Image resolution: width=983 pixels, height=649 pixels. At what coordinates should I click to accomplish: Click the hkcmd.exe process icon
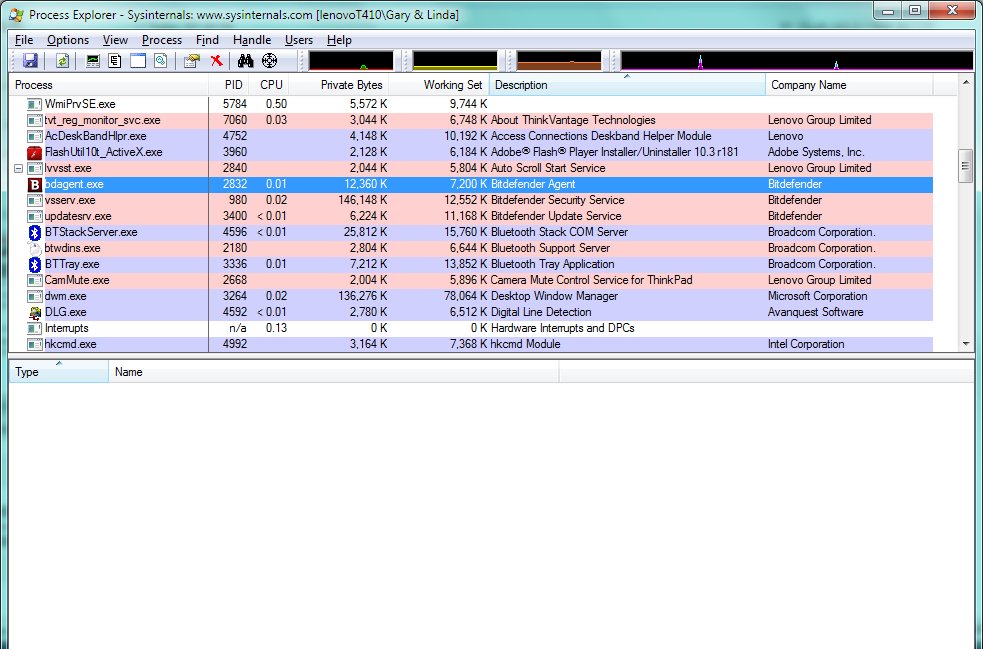(x=34, y=344)
